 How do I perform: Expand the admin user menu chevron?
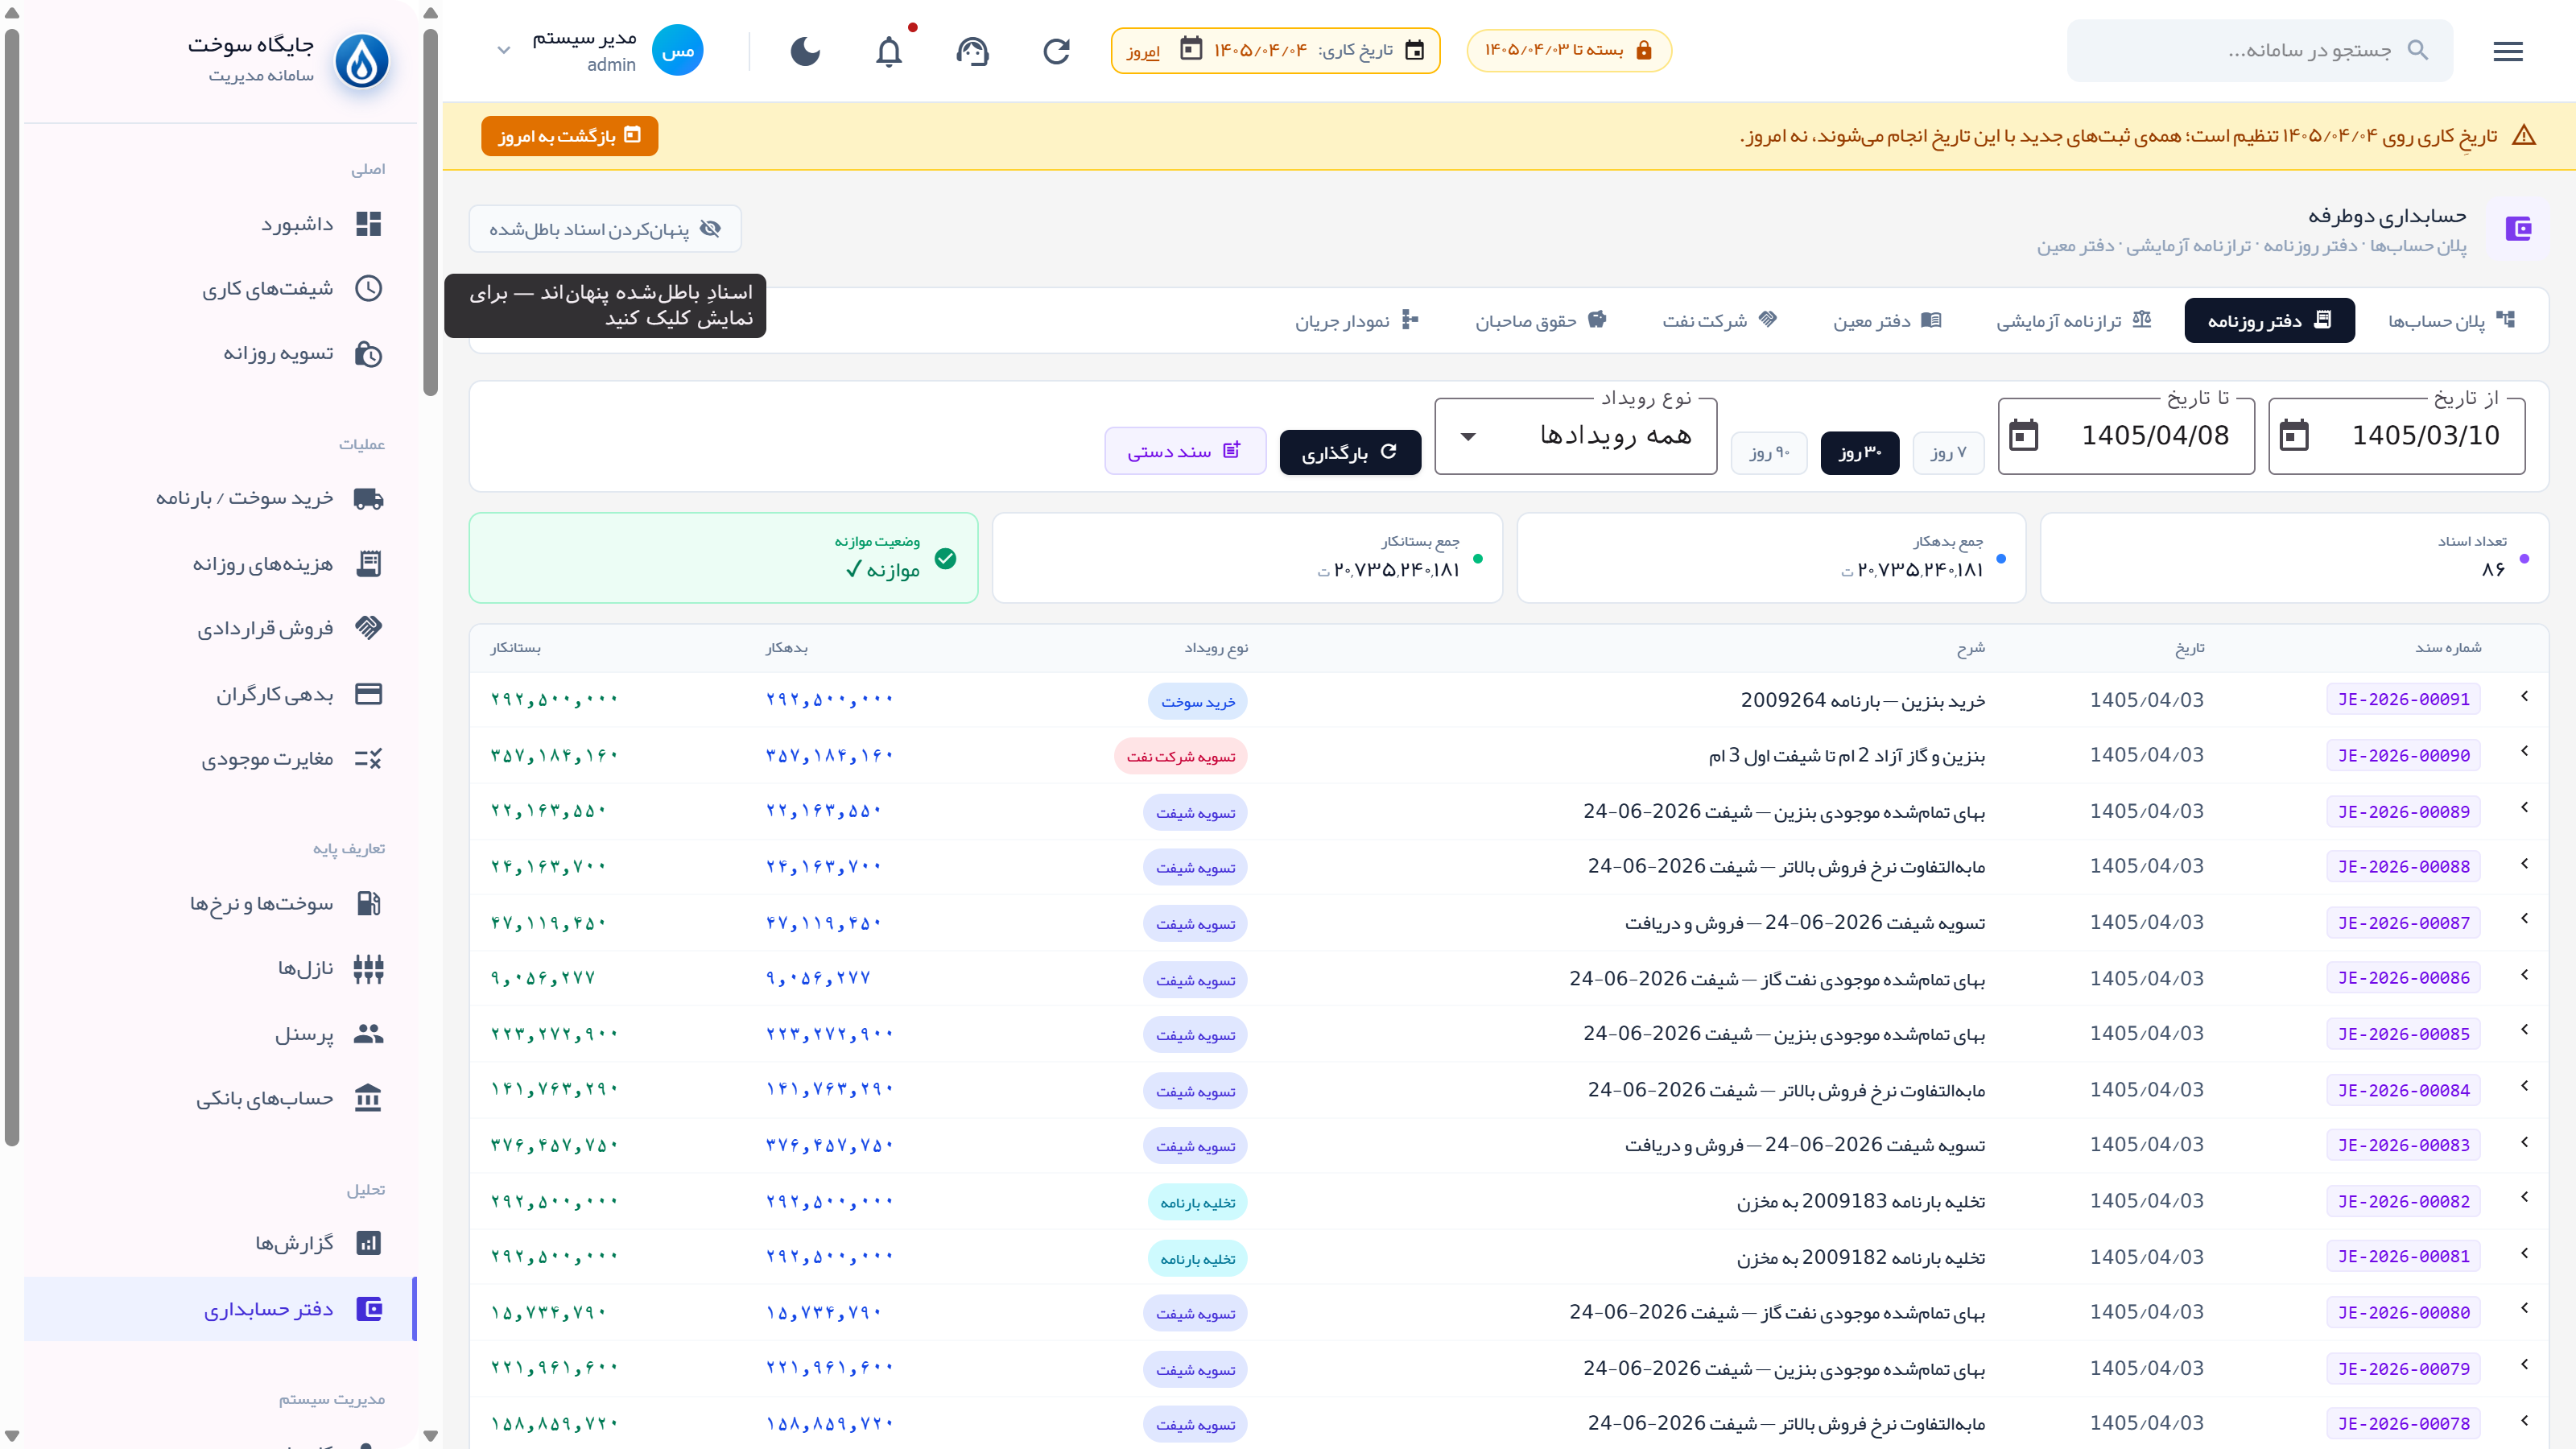[x=504, y=50]
